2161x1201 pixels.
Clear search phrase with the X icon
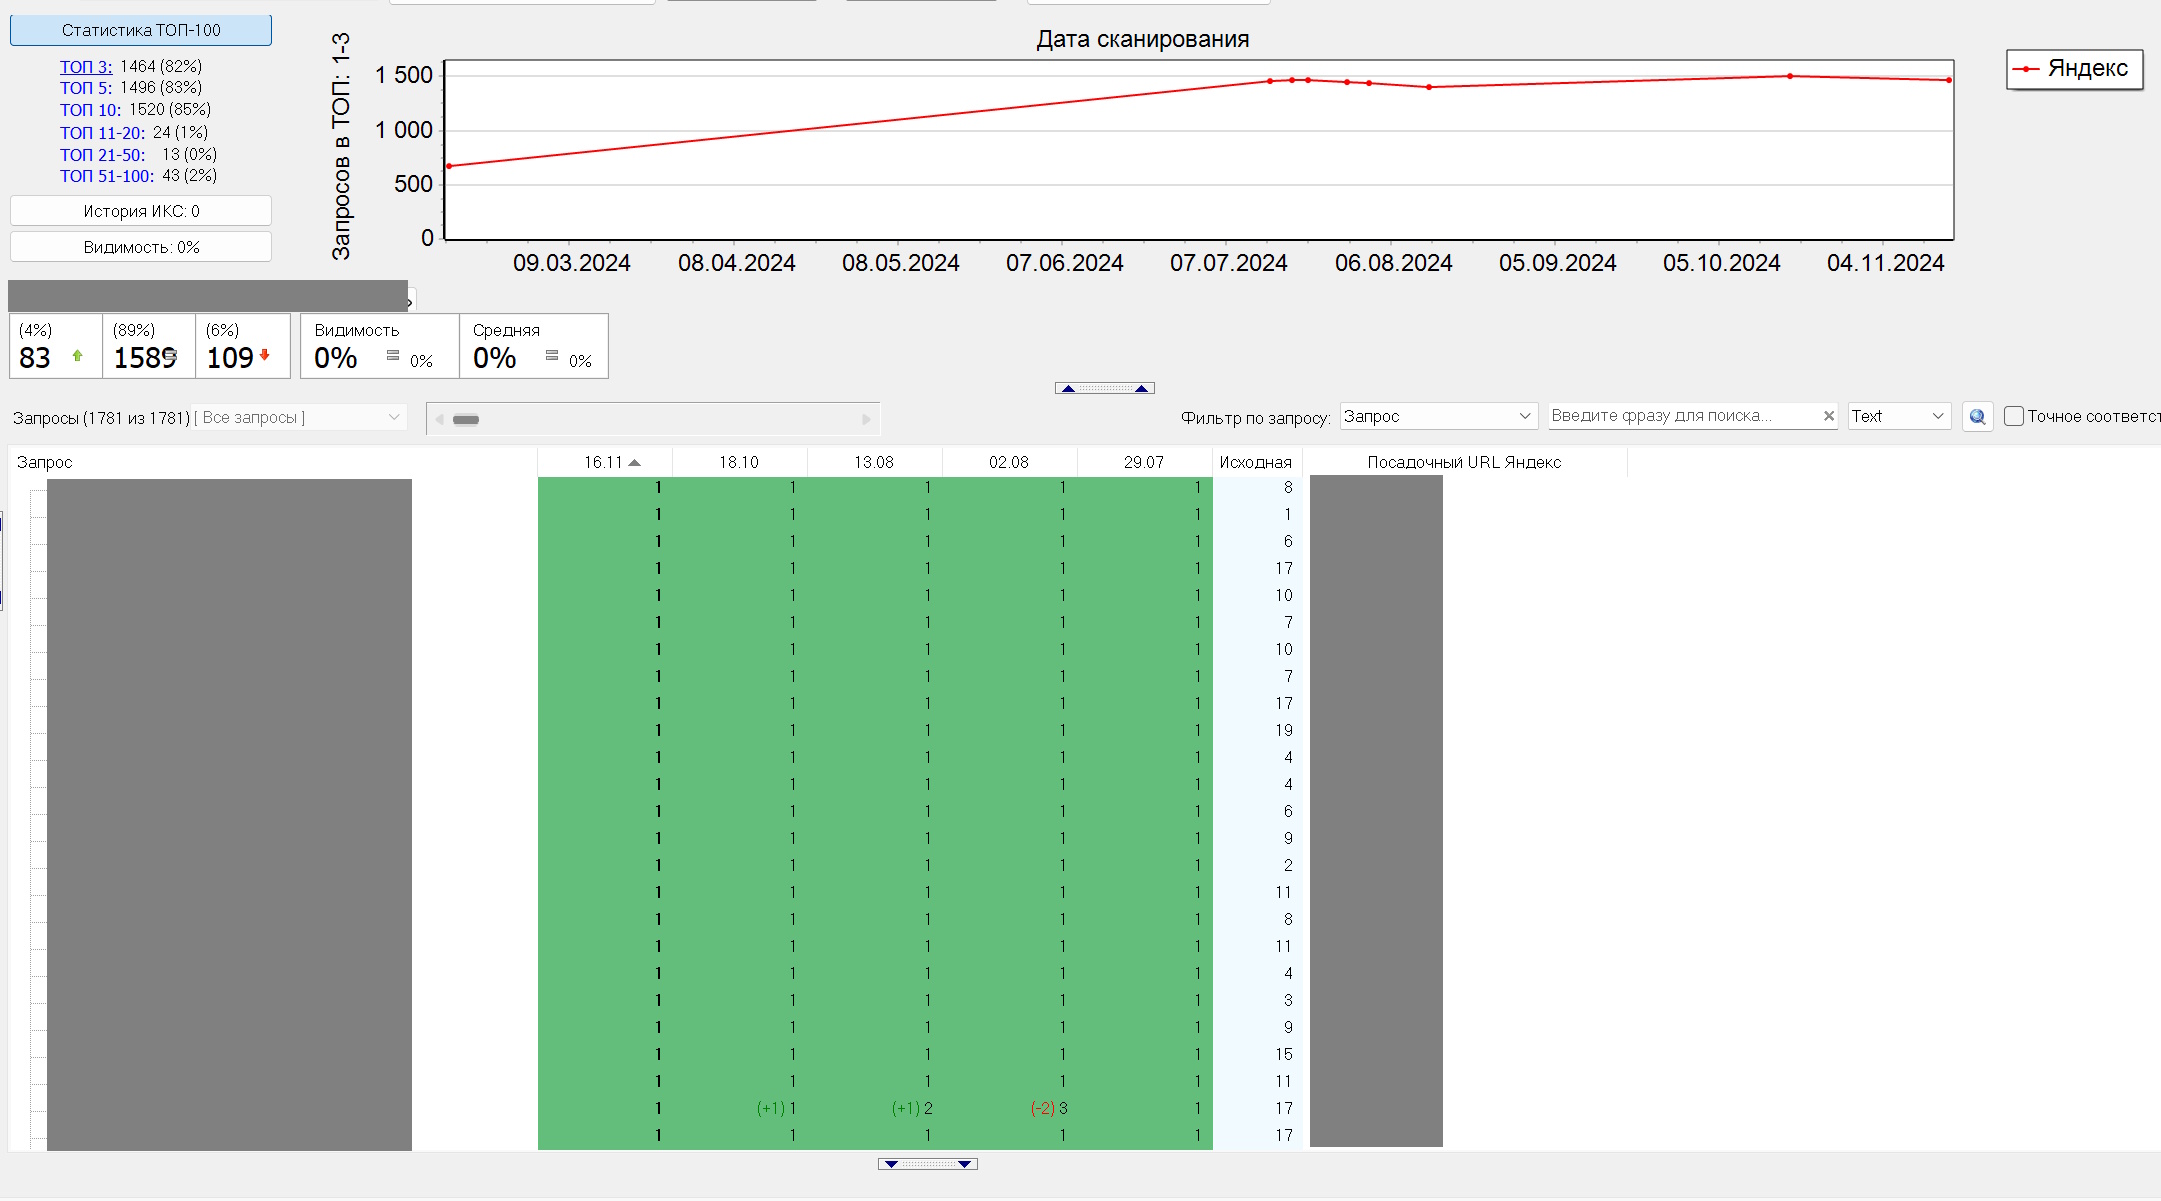point(1829,416)
